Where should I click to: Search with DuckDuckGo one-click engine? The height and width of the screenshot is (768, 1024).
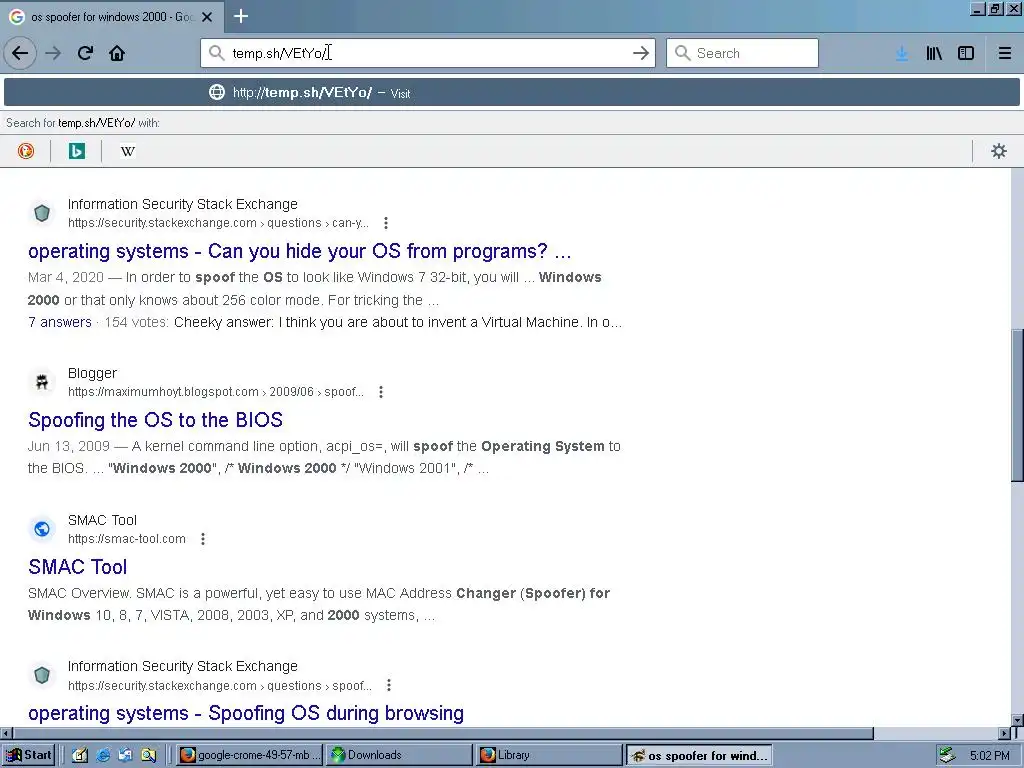(25, 151)
